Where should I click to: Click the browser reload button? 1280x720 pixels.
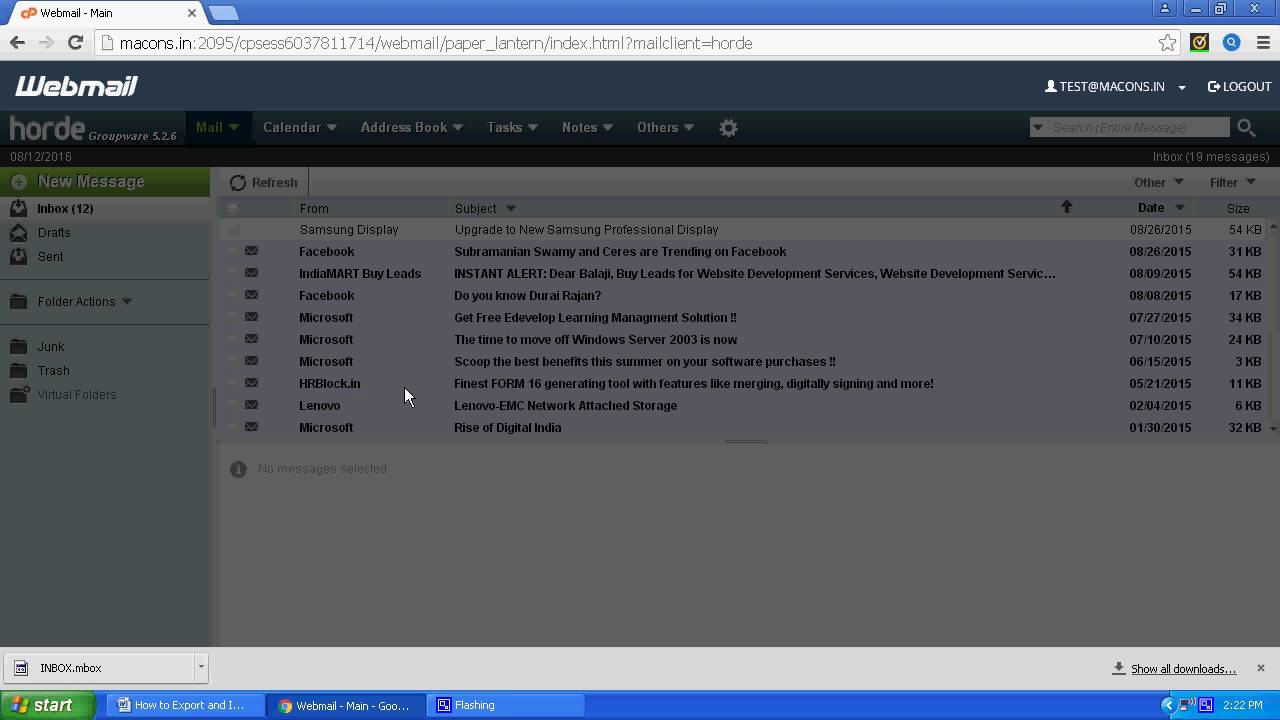click(x=75, y=43)
